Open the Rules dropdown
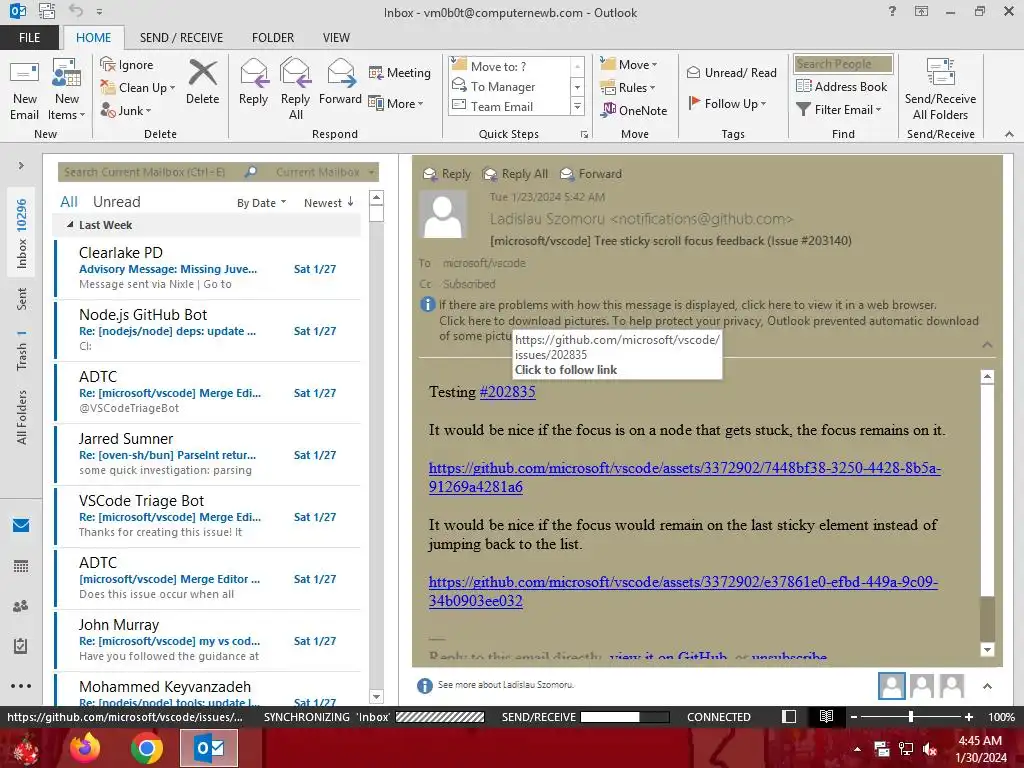Screen dimensions: 1024x768 628,87
